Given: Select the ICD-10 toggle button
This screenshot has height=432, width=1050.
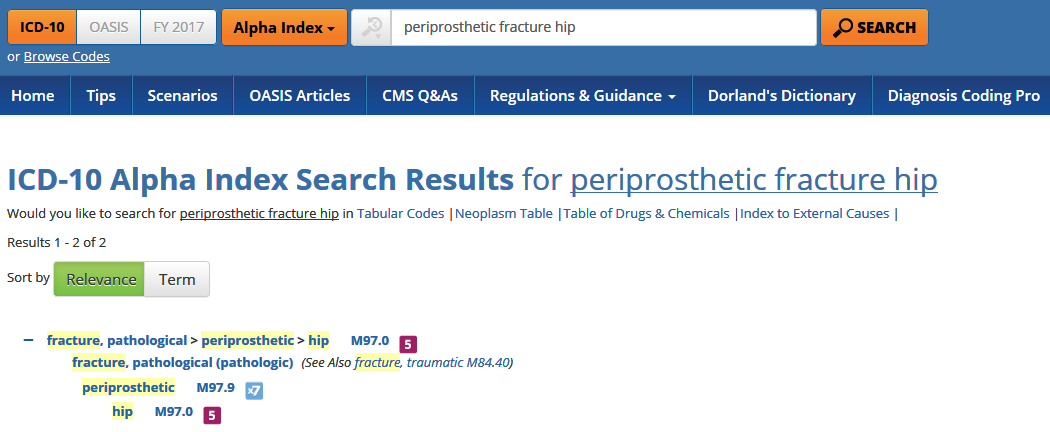Looking at the screenshot, I should [x=41, y=27].
